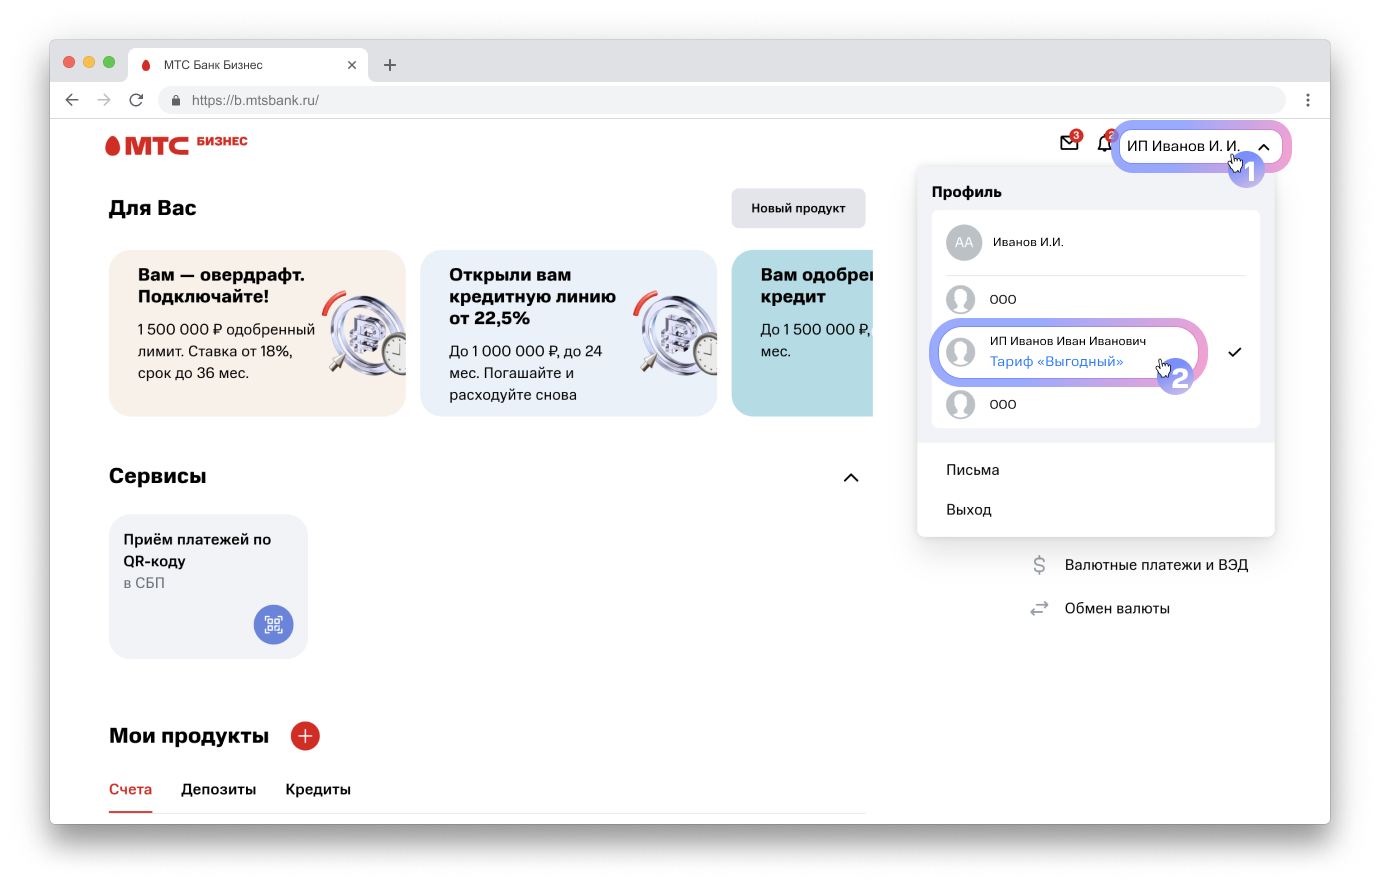
Task: Click the МТС Банк Бизнес browser tab
Action: click(248, 65)
